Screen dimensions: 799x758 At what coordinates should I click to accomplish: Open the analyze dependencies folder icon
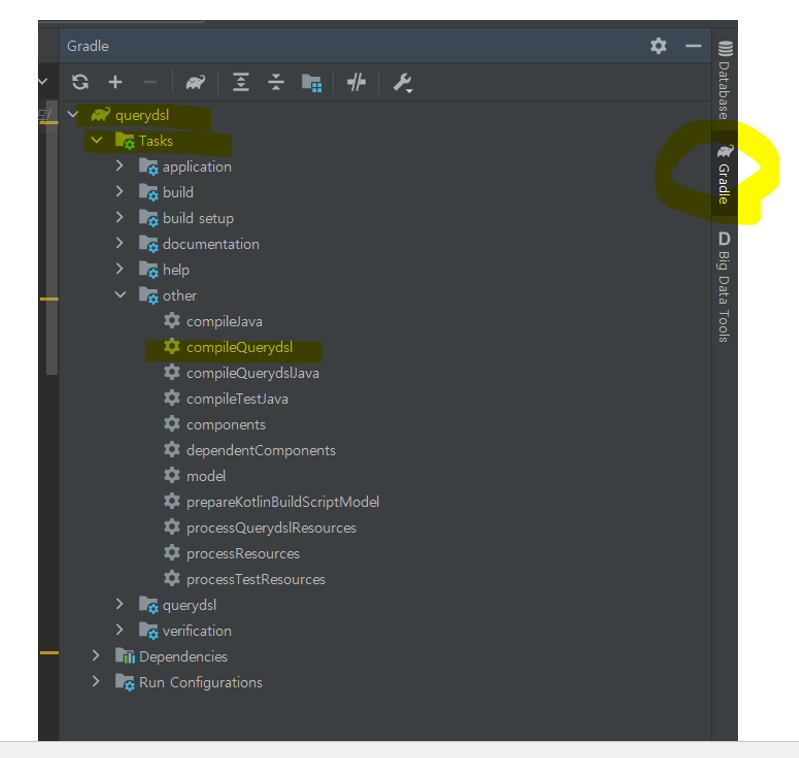click(x=311, y=83)
